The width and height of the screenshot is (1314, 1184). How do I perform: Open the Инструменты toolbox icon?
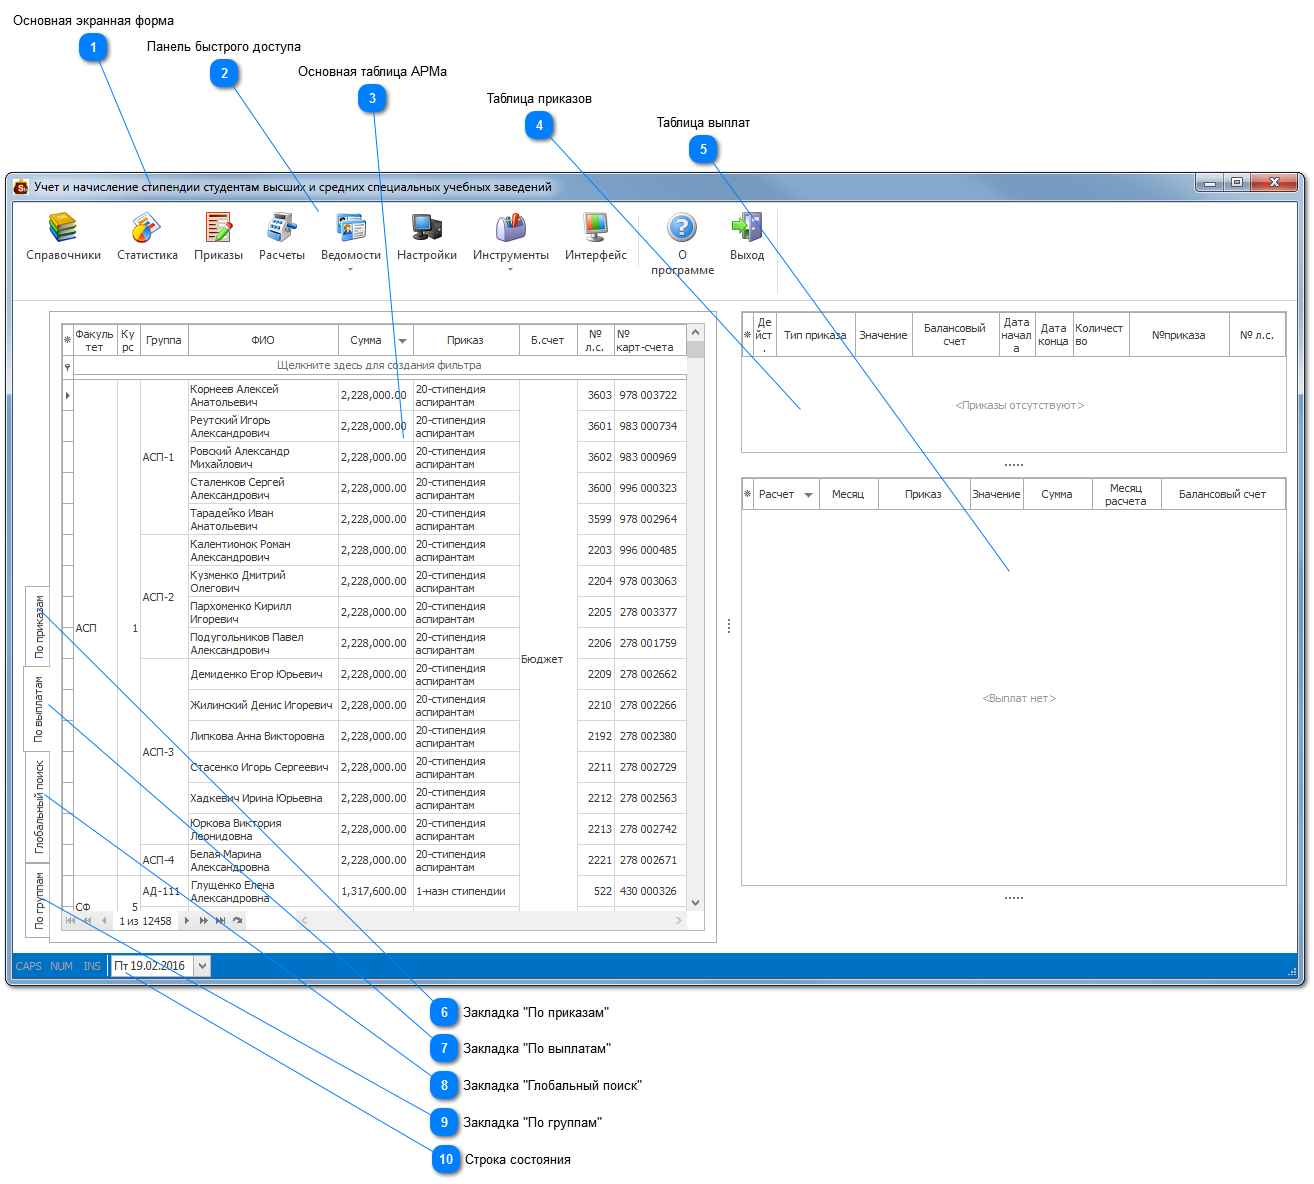click(511, 228)
